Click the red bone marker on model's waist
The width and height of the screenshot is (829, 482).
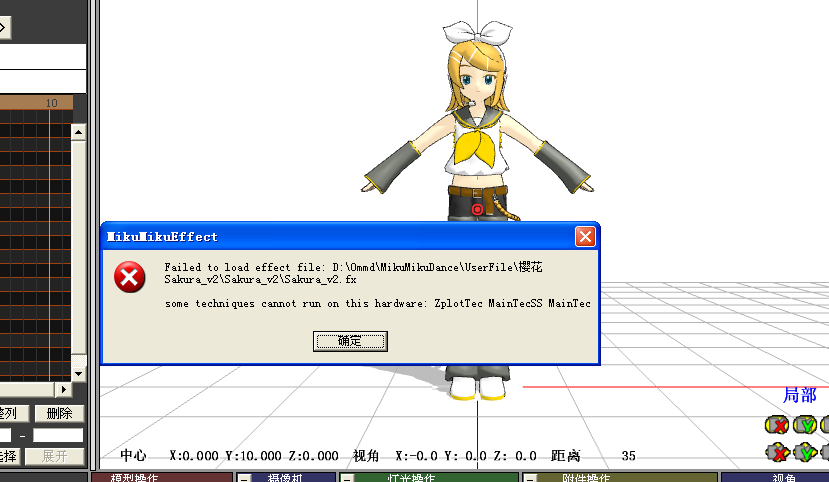click(477, 209)
